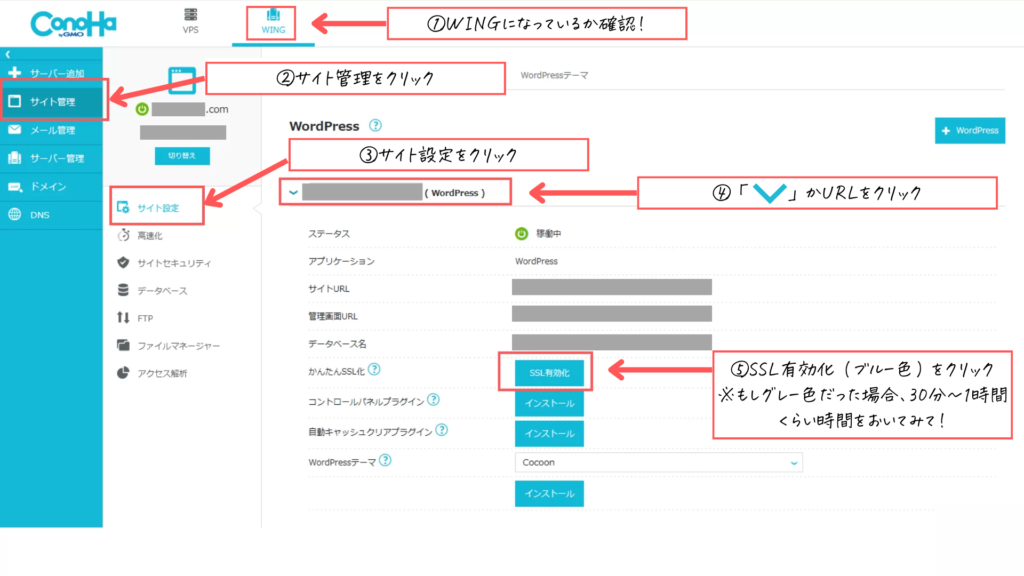1024x576 pixels.
Task: Open サイト管理 in the sidebar
Action: click(52, 101)
